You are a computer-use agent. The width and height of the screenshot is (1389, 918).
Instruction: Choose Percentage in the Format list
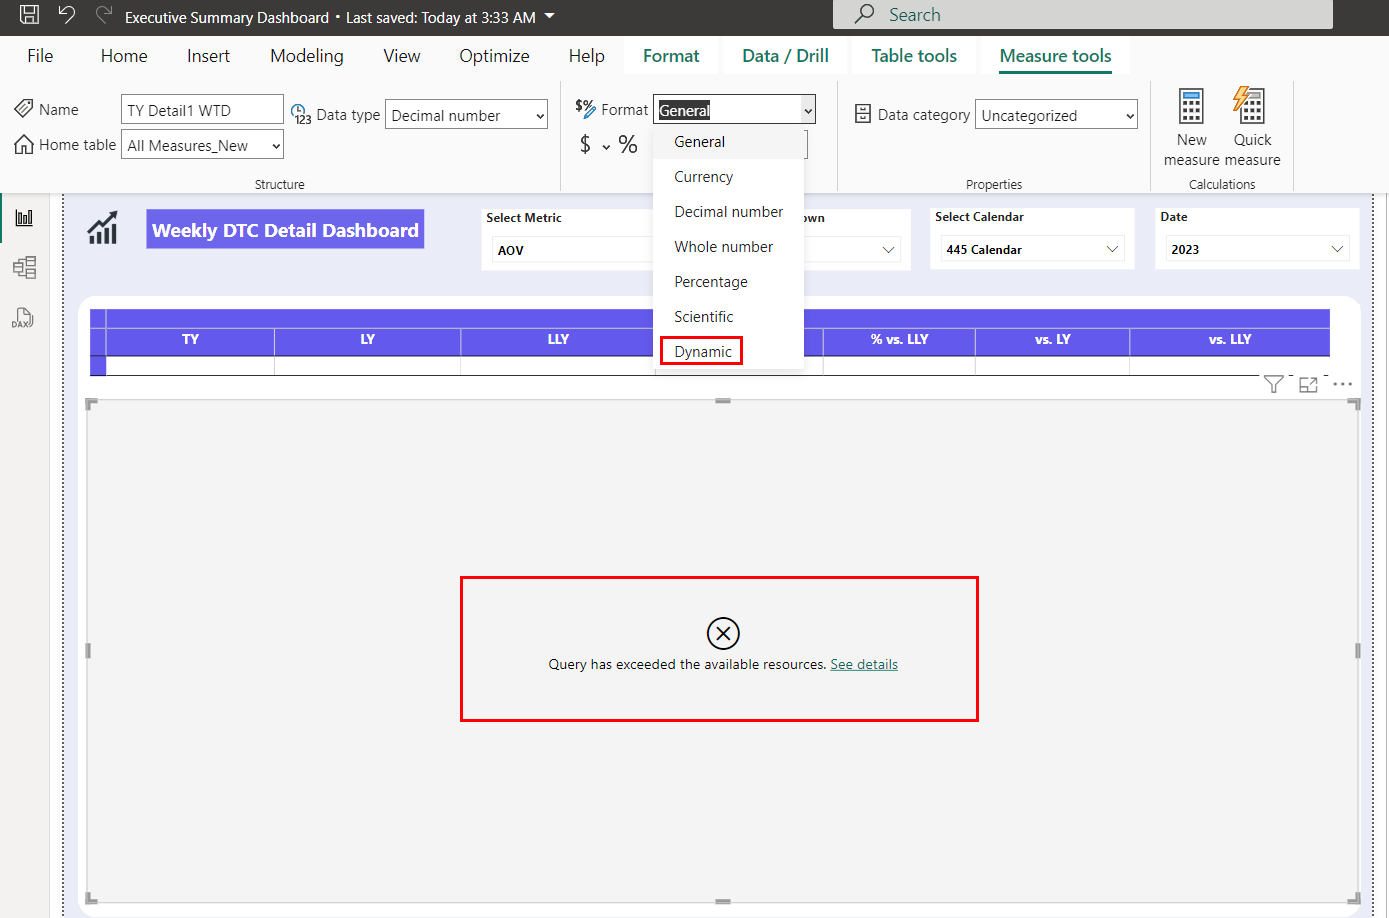[710, 282]
